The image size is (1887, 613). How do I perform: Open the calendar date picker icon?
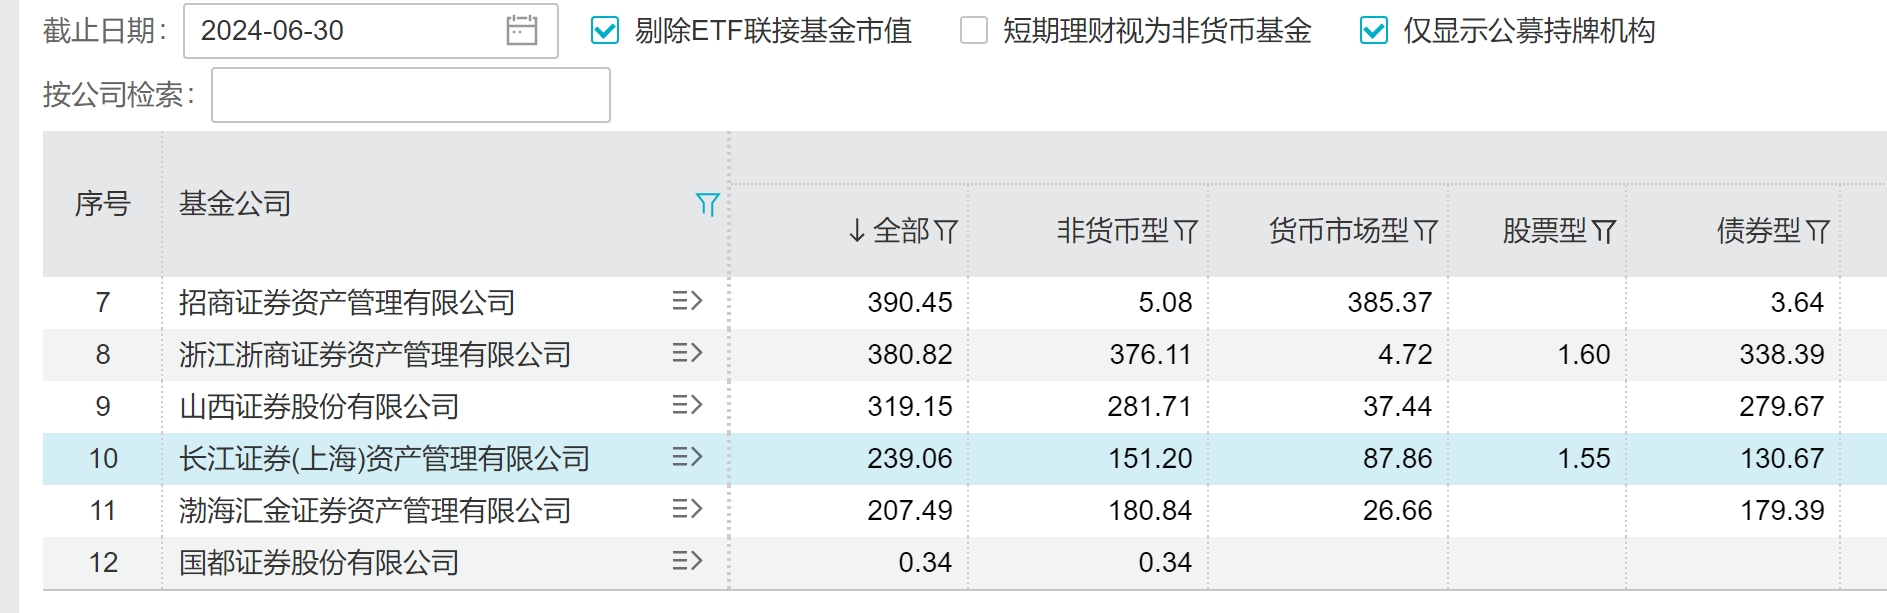521,31
